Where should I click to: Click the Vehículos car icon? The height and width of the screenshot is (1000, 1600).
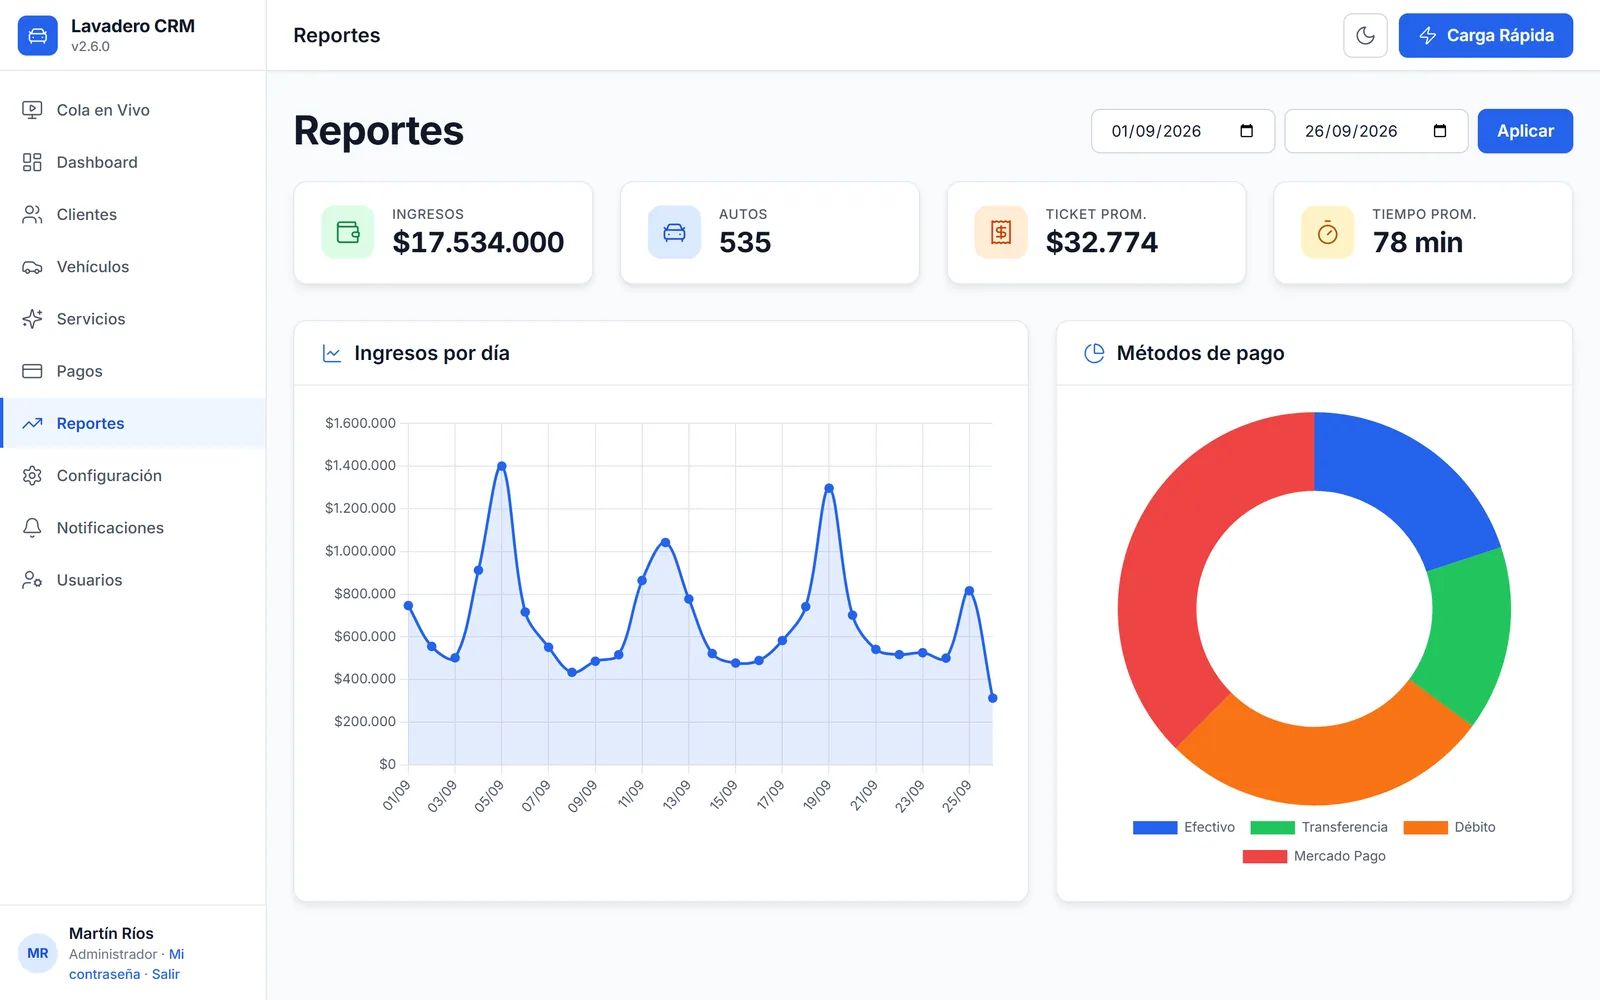32,267
